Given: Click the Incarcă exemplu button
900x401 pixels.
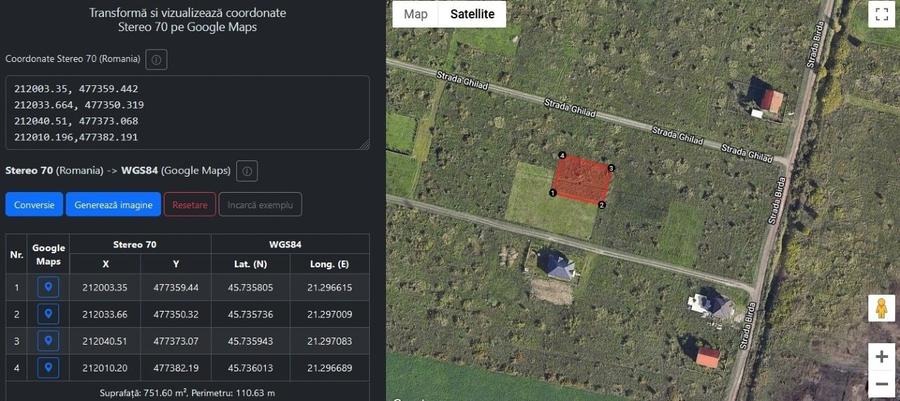Looking at the screenshot, I should coord(260,205).
